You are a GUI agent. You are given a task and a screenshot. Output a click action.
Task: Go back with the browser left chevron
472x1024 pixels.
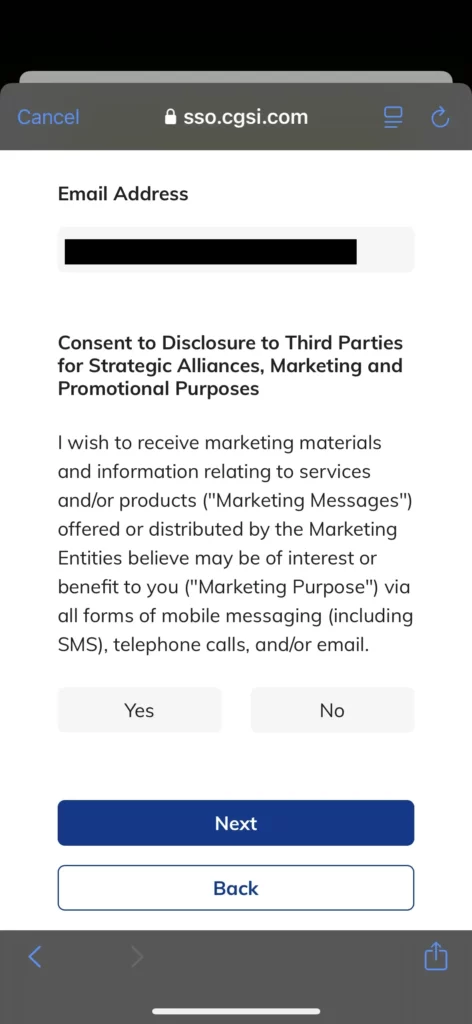coord(35,957)
